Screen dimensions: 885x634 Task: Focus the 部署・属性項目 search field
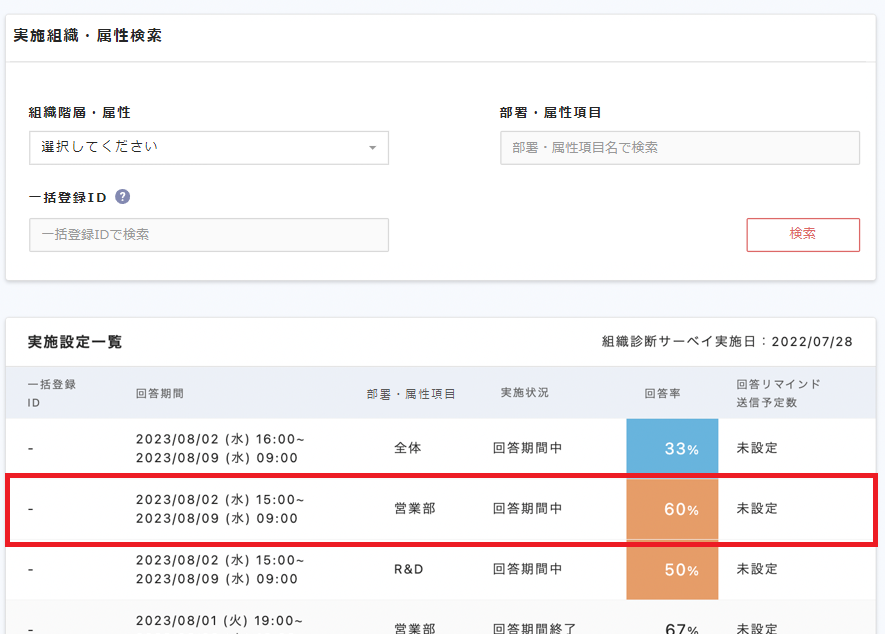(x=679, y=147)
